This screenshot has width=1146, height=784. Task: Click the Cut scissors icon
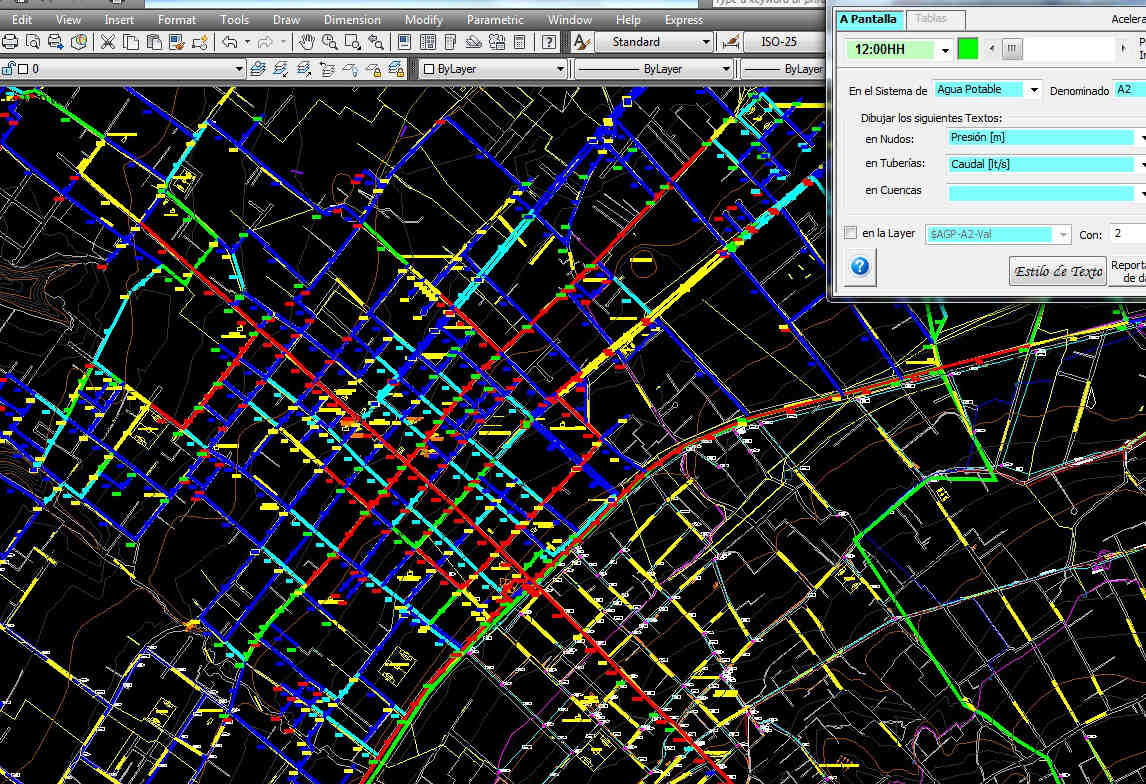(107, 42)
